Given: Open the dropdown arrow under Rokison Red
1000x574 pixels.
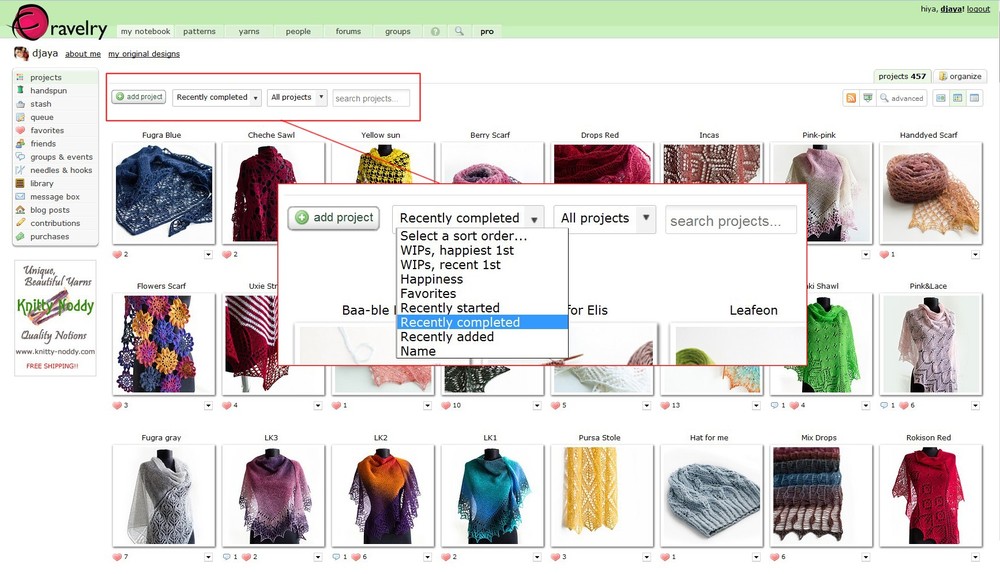Looking at the screenshot, I should tap(974, 557).
